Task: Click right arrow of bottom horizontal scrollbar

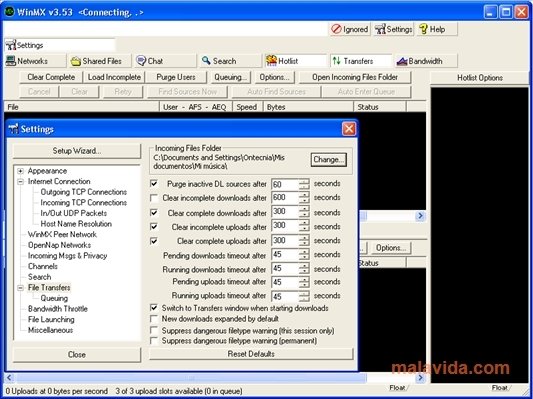Action: (420, 378)
